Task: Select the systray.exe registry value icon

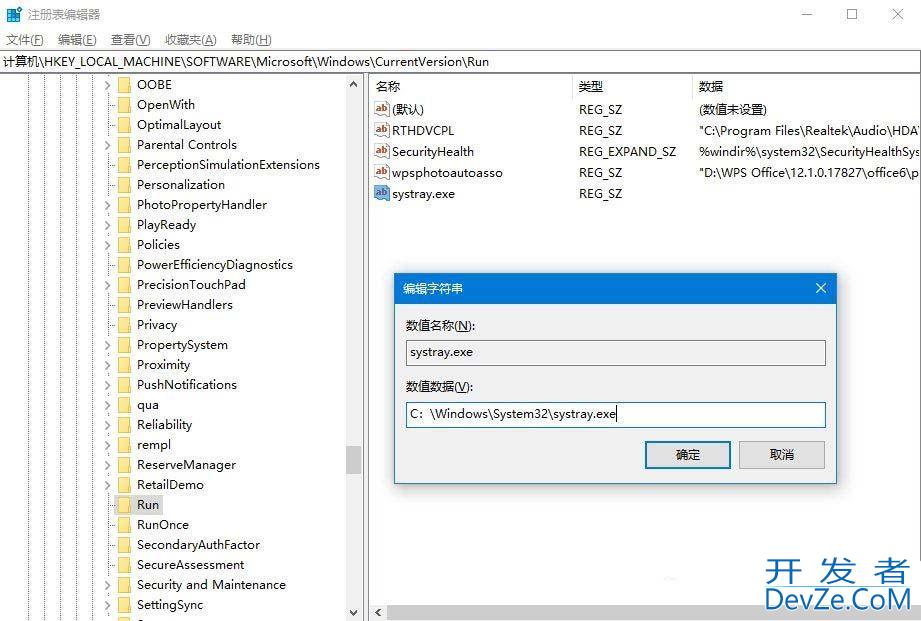Action: point(381,193)
